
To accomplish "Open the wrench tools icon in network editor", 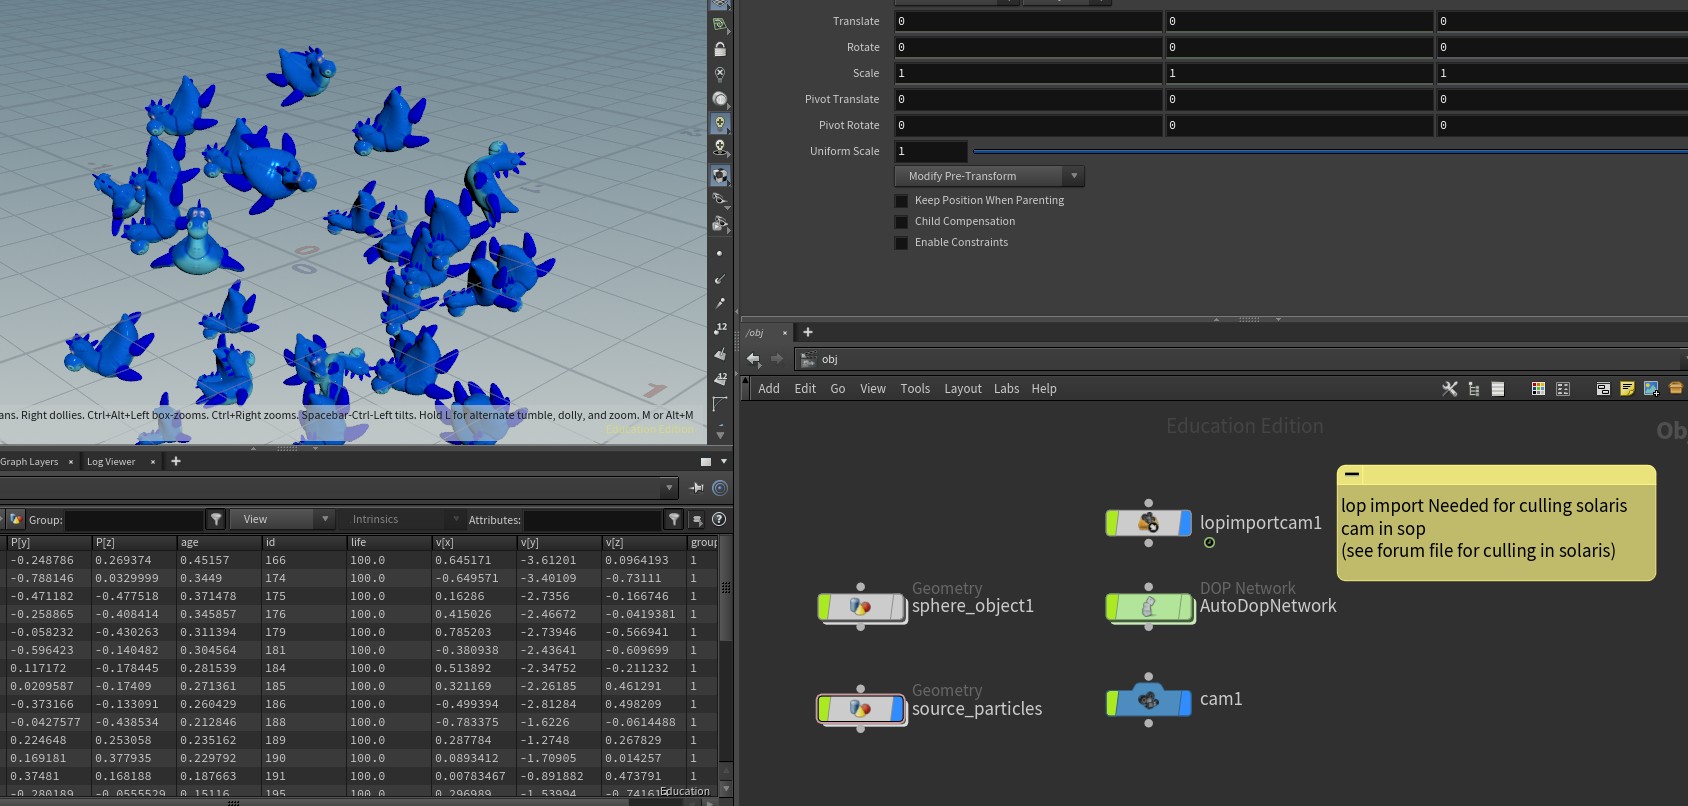I will (x=1449, y=389).
